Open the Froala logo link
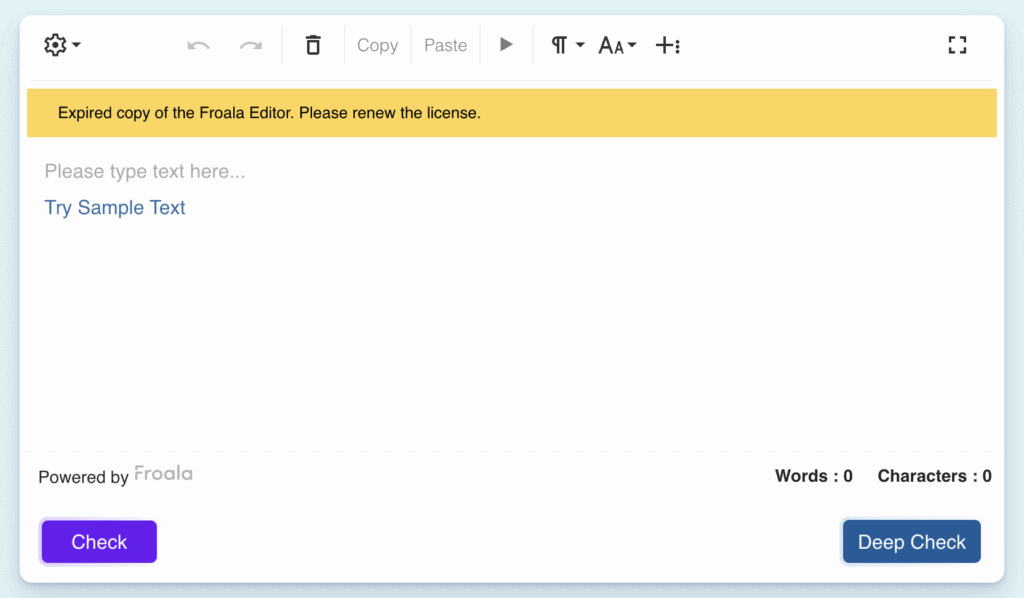Image resolution: width=1024 pixels, height=598 pixels. click(x=163, y=474)
